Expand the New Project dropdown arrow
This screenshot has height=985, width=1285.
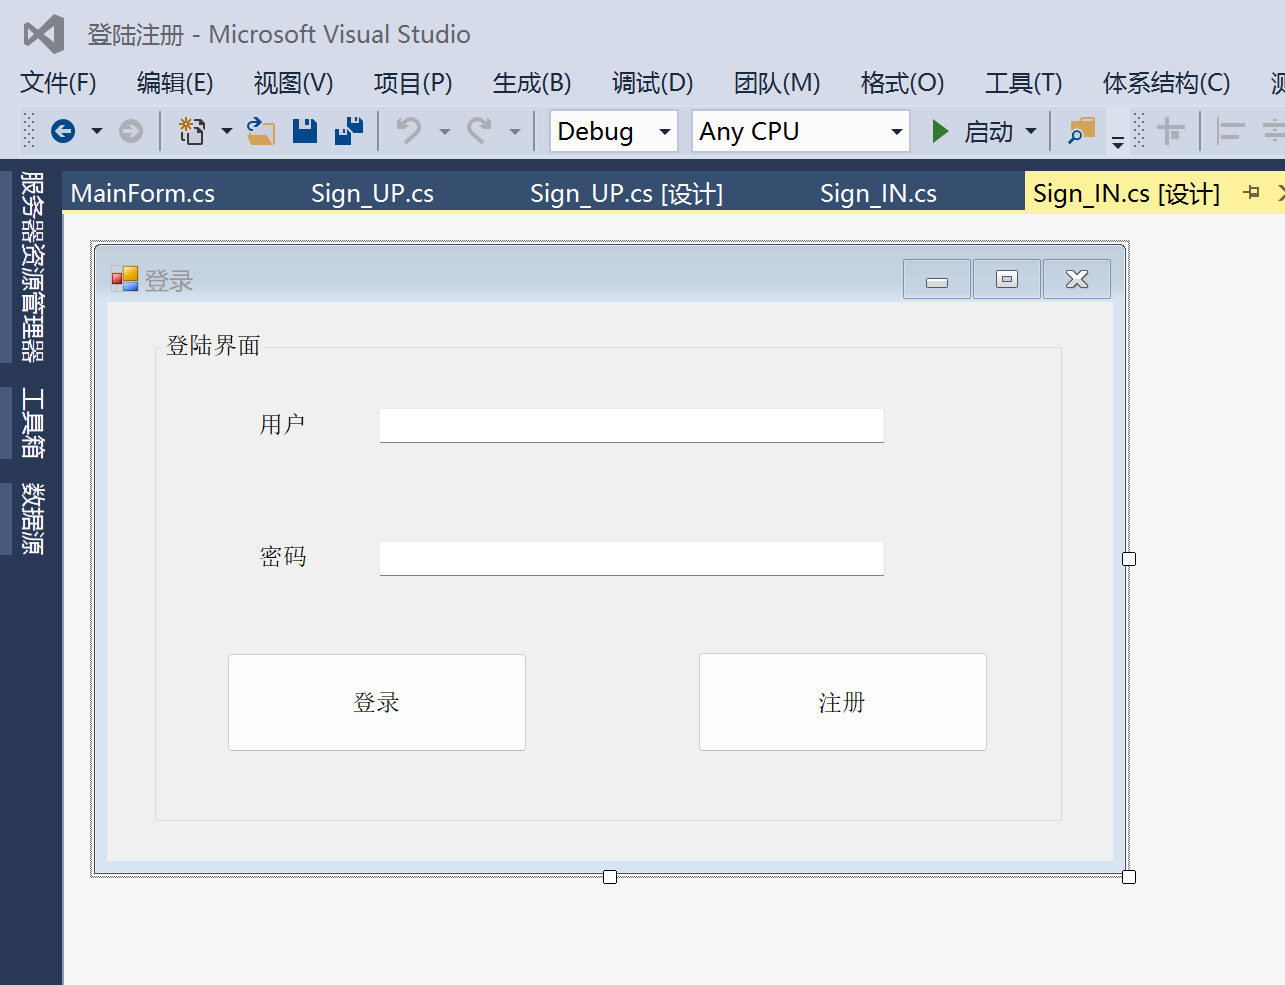coord(227,131)
